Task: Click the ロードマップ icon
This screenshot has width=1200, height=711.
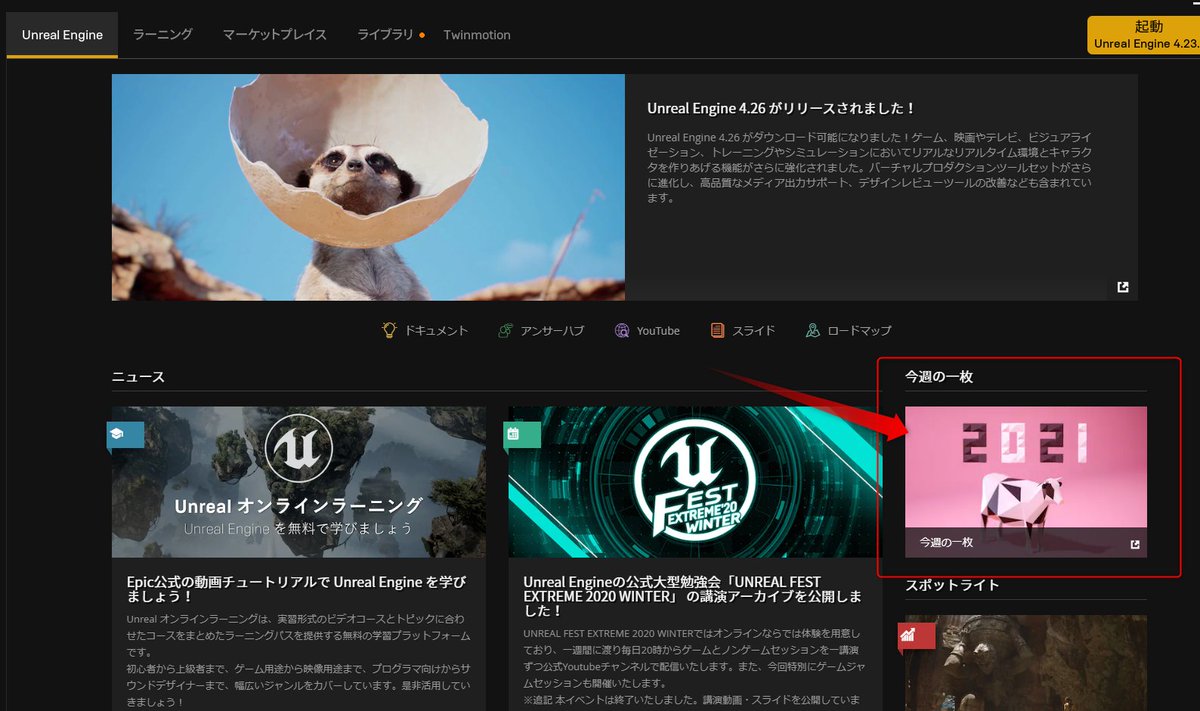Action: [813, 330]
